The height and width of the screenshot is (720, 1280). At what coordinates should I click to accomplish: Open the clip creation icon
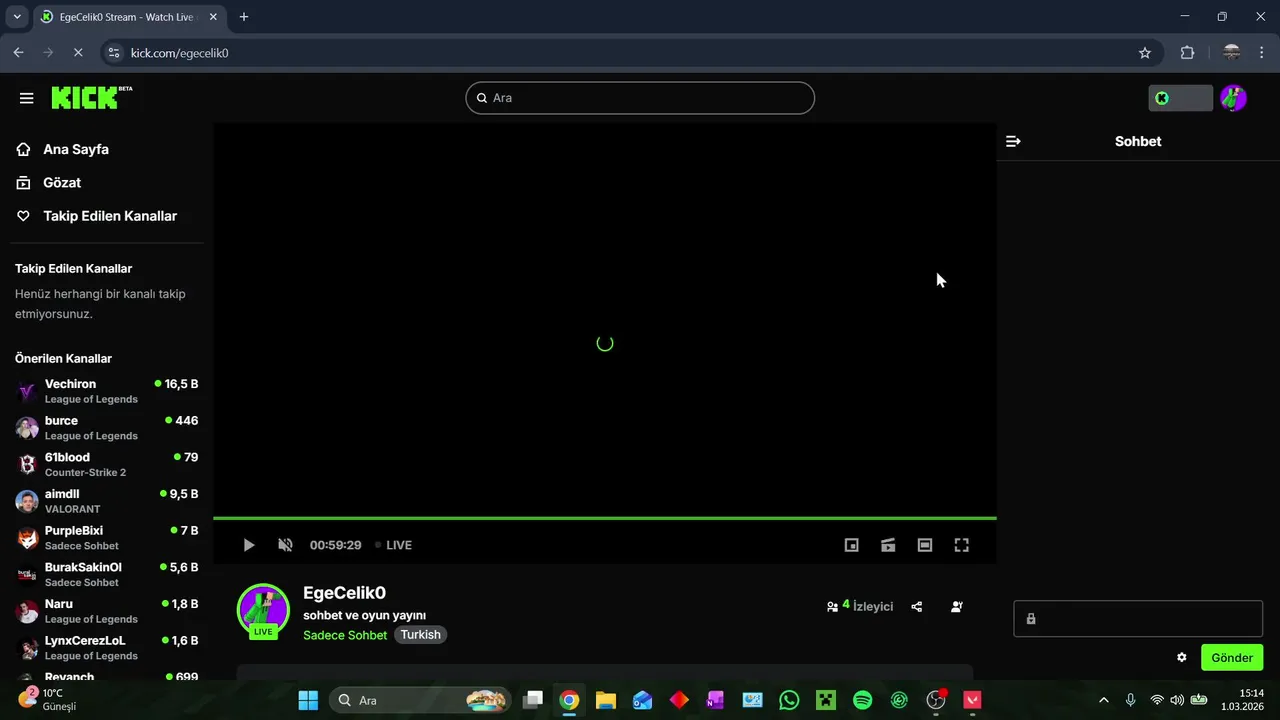coord(888,545)
